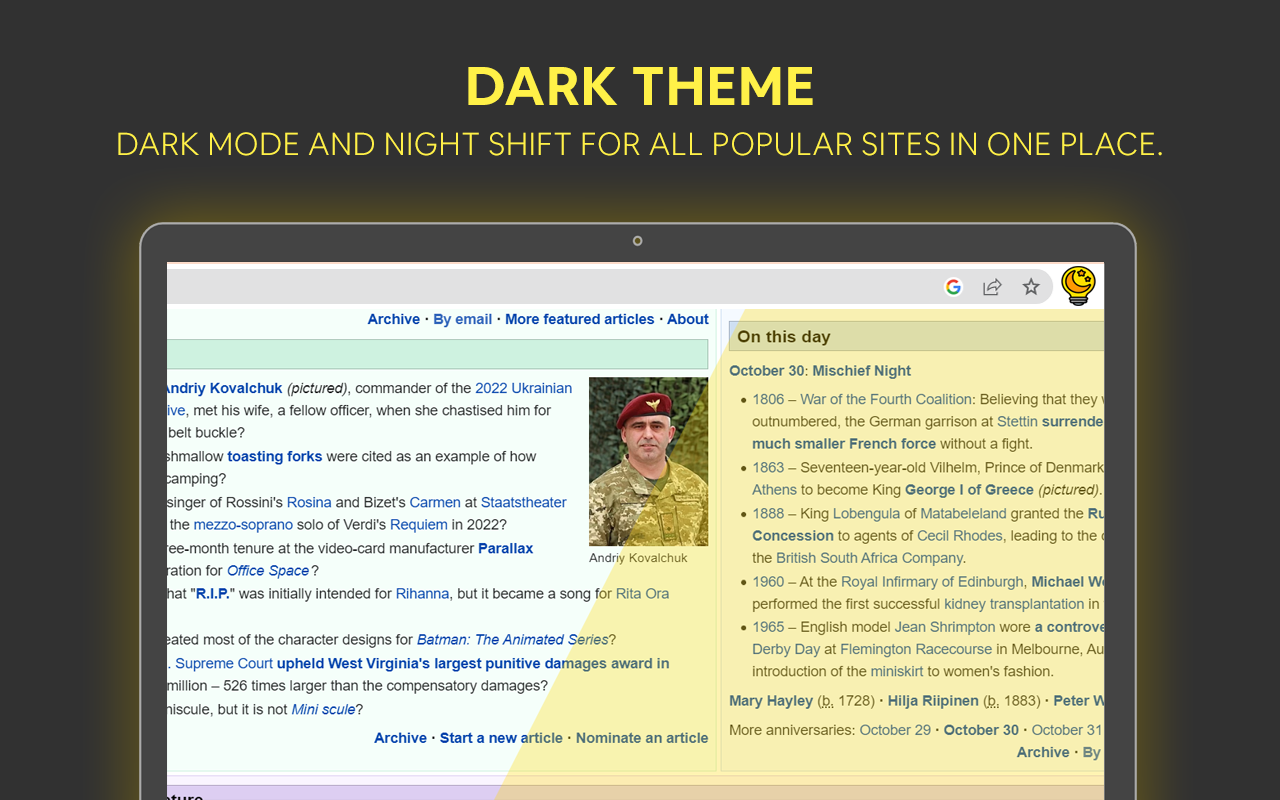Image resolution: width=1280 pixels, height=800 pixels.
Task: Open Royal Infirmary of Edinburgh link
Action: (x=932, y=582)
